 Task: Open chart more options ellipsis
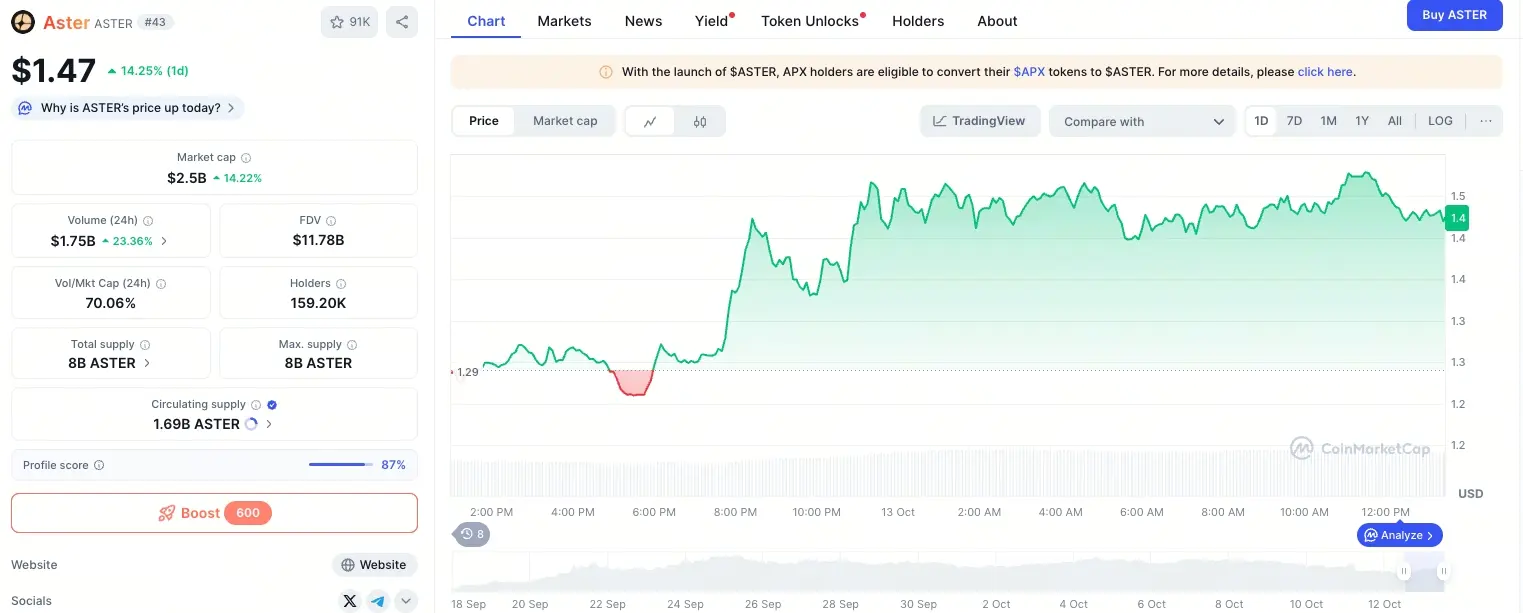click(x=1485, y=121)
